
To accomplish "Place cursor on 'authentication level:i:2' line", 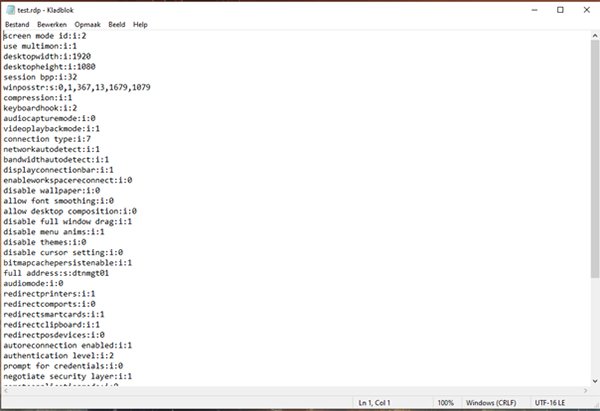I will point(59,355).
